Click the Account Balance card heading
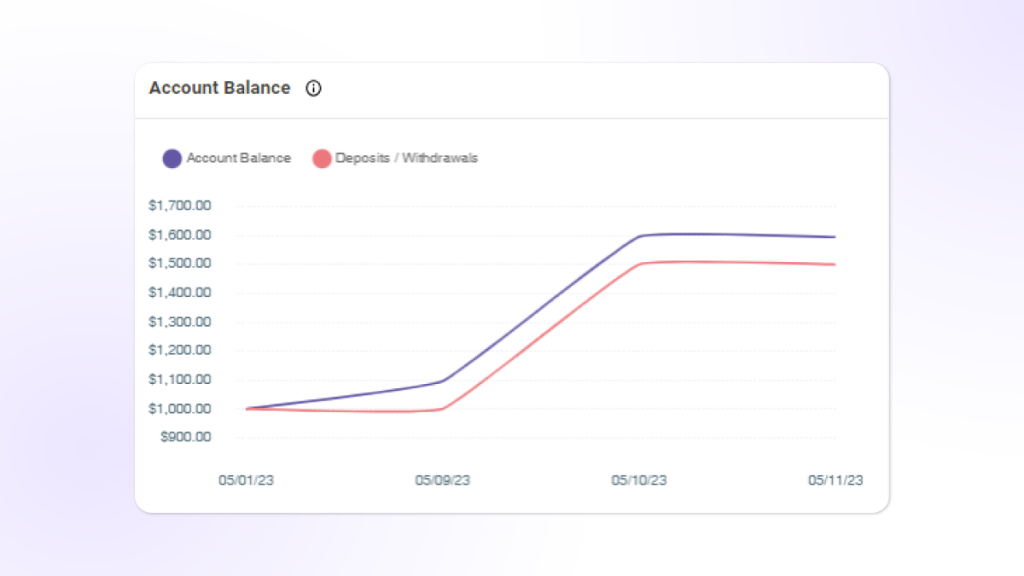Screen dimensions: 1024x576 point(220,88)
